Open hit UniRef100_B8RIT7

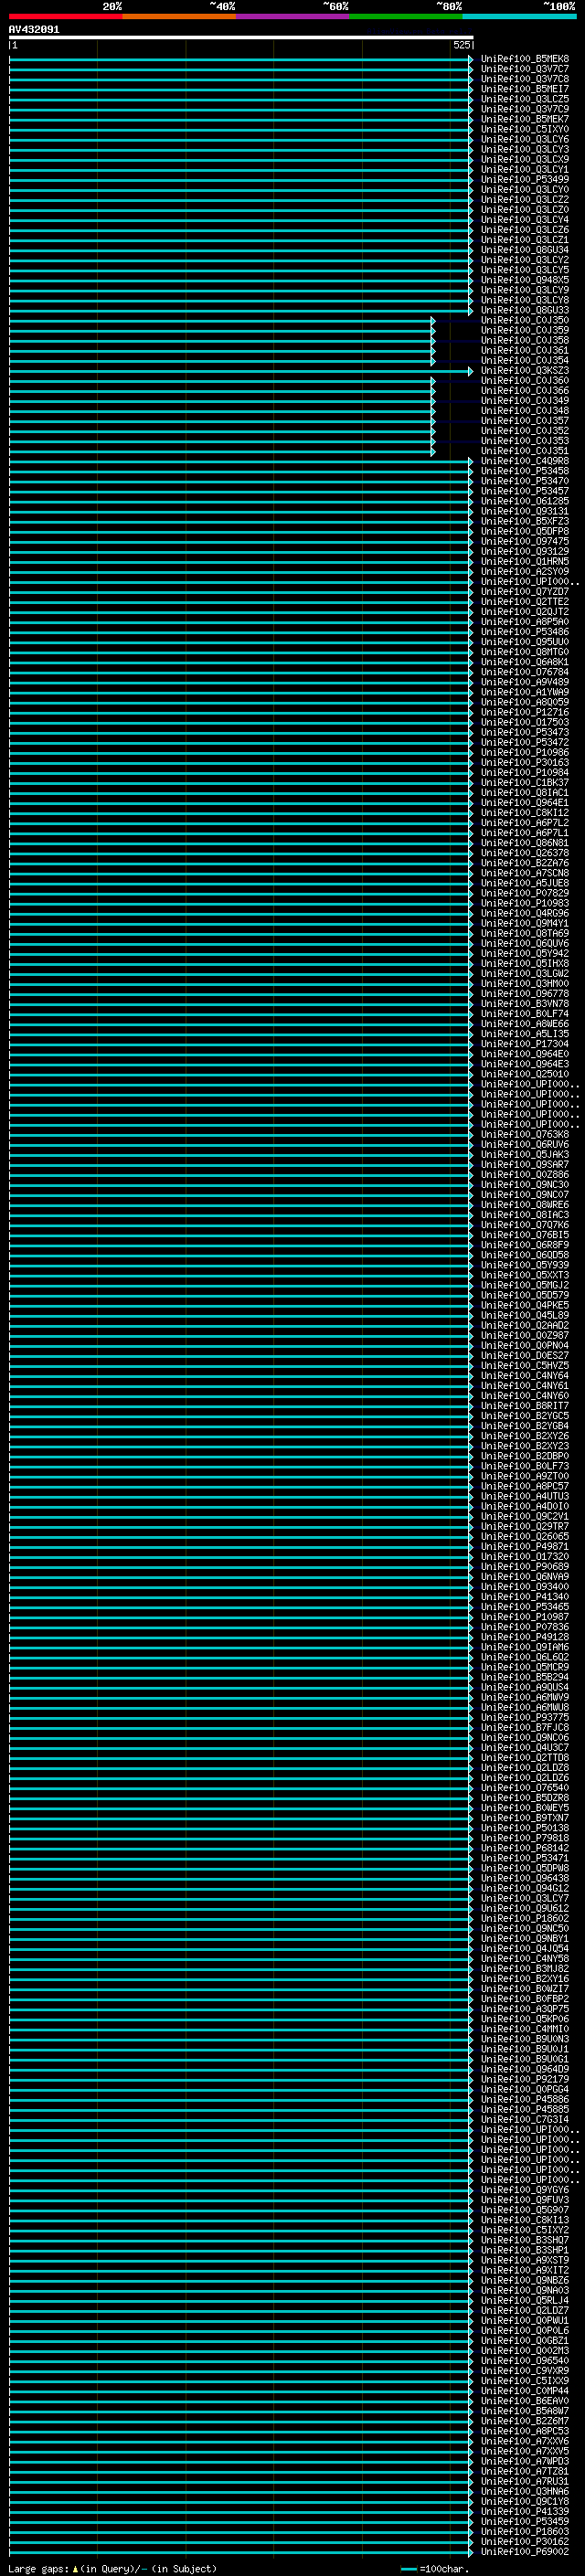pos(524,1406)
